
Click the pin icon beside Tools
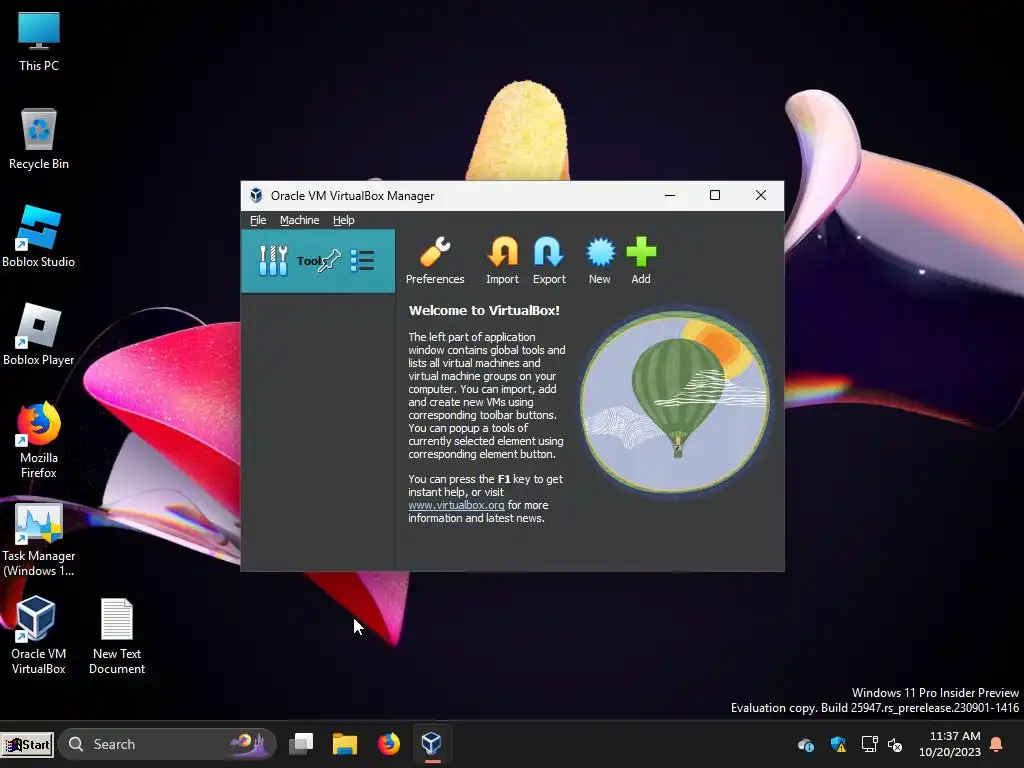pyautogui.click(x=329, y=261)
